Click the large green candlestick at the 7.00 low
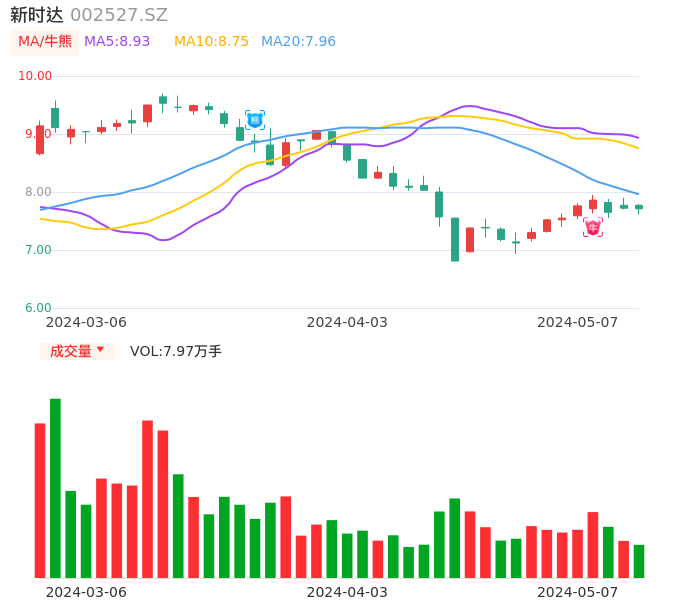The width and height of the screenshot is (686, 606). [x=455, y=240]
